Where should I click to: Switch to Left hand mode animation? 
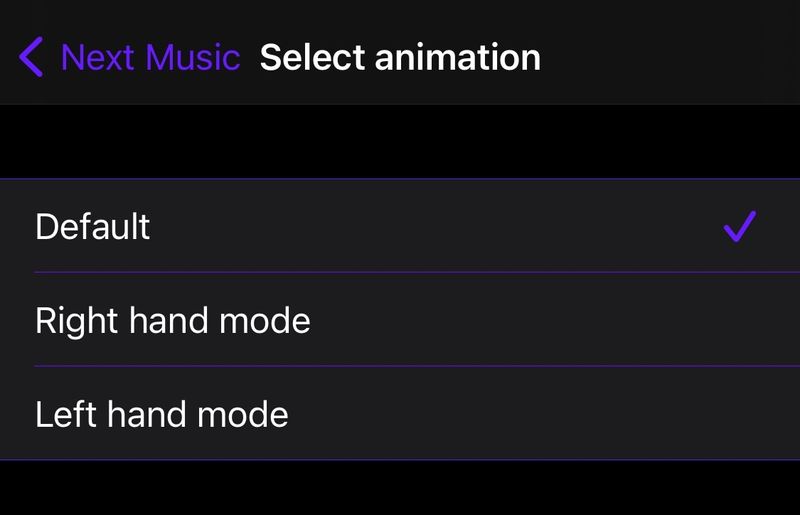pyautogui.click(x=400, y=414)
